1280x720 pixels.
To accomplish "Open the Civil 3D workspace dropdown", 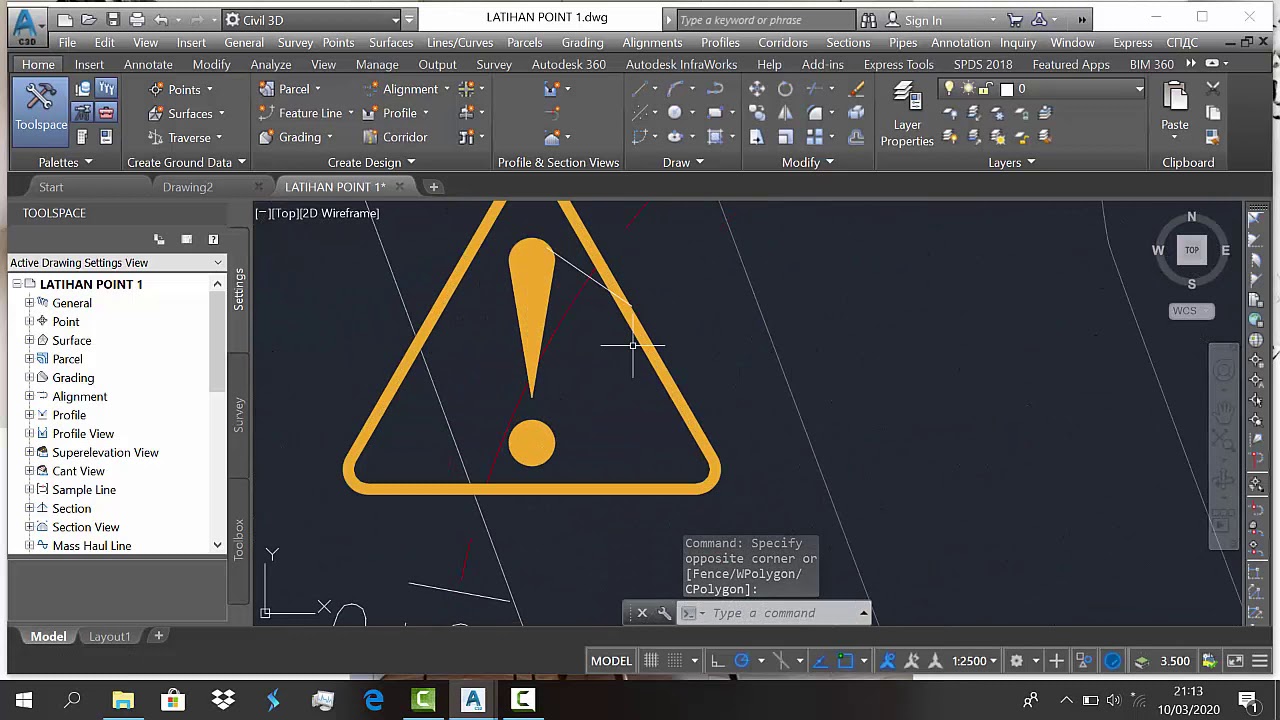I will [312, 19].
